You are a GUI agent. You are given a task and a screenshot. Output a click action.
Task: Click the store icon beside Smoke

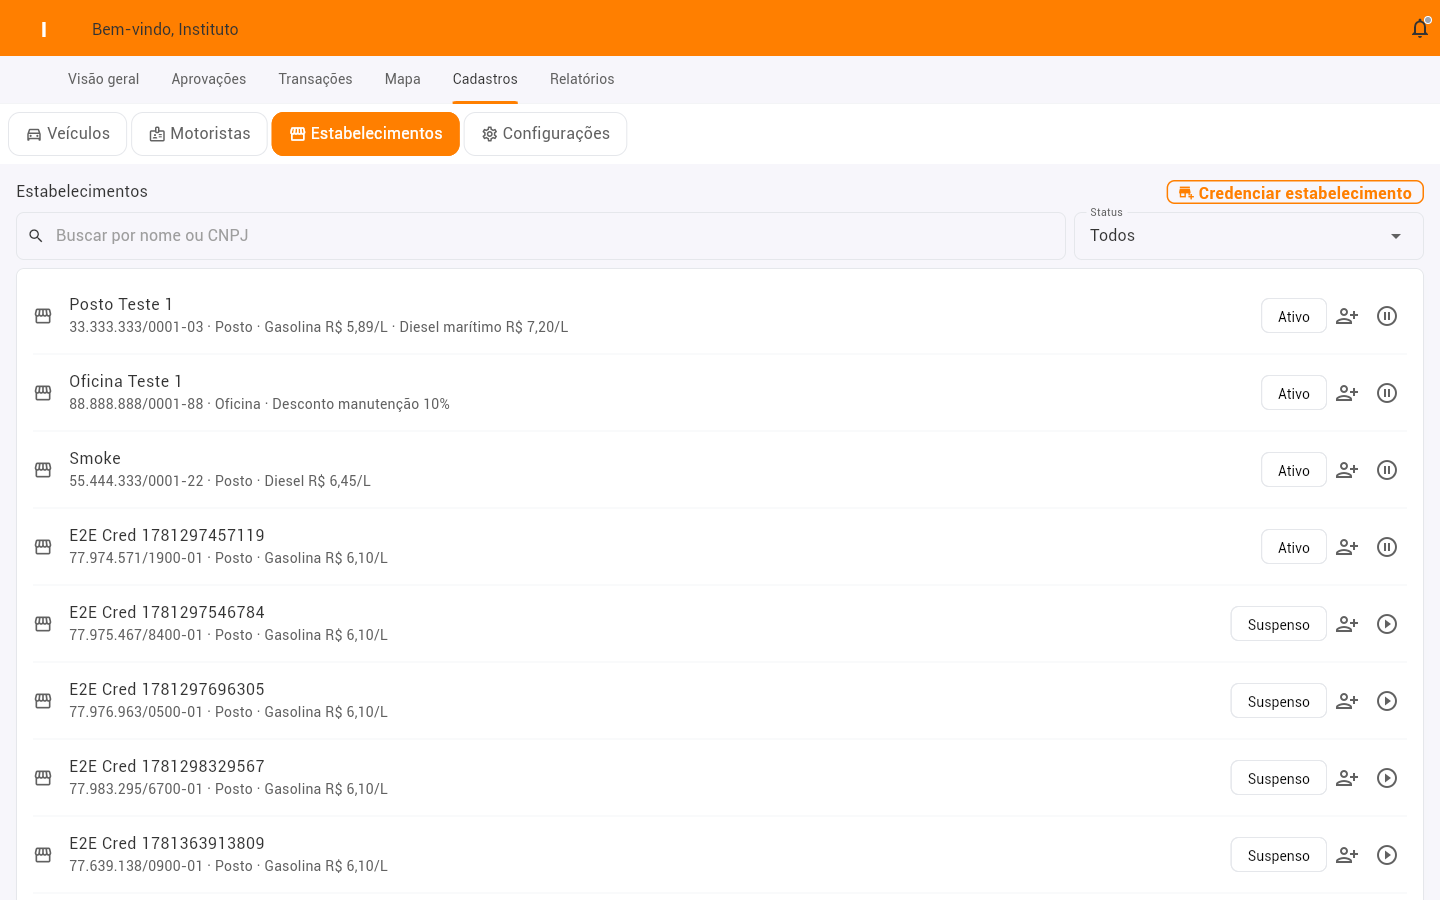coord(43,470)
